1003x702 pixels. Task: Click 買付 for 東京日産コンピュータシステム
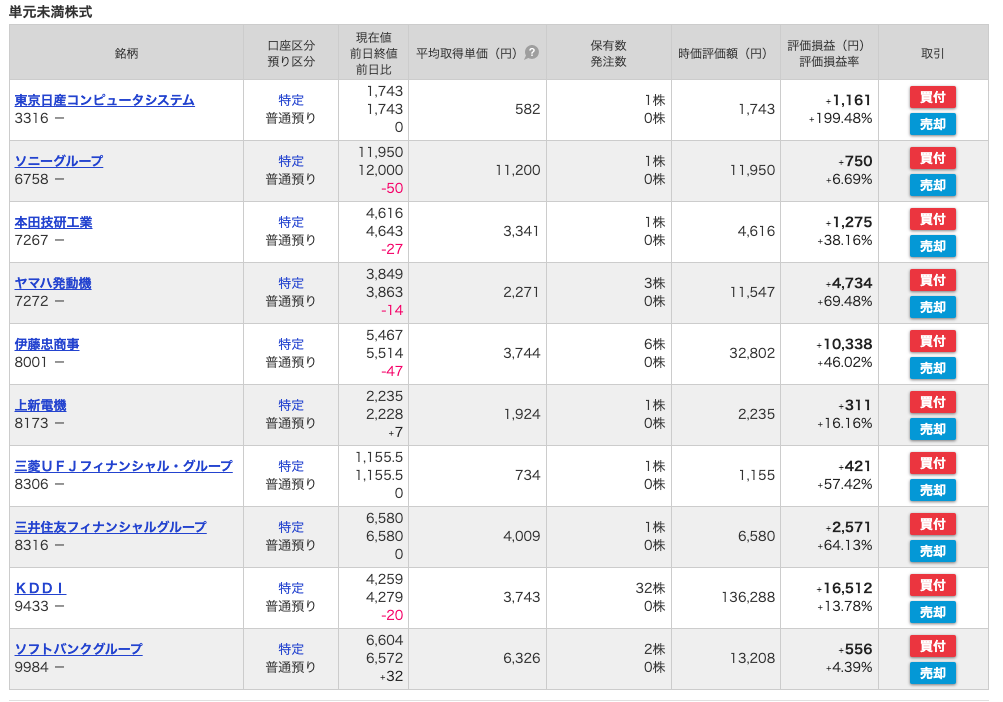[933, 97]
